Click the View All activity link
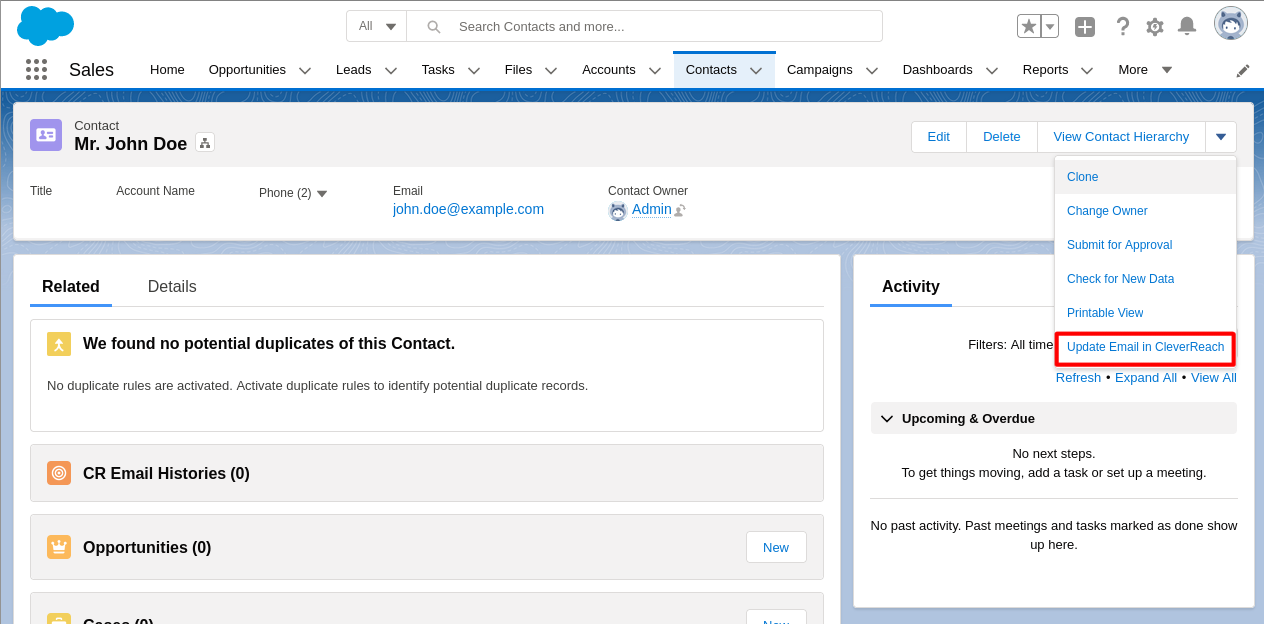 1214,378
